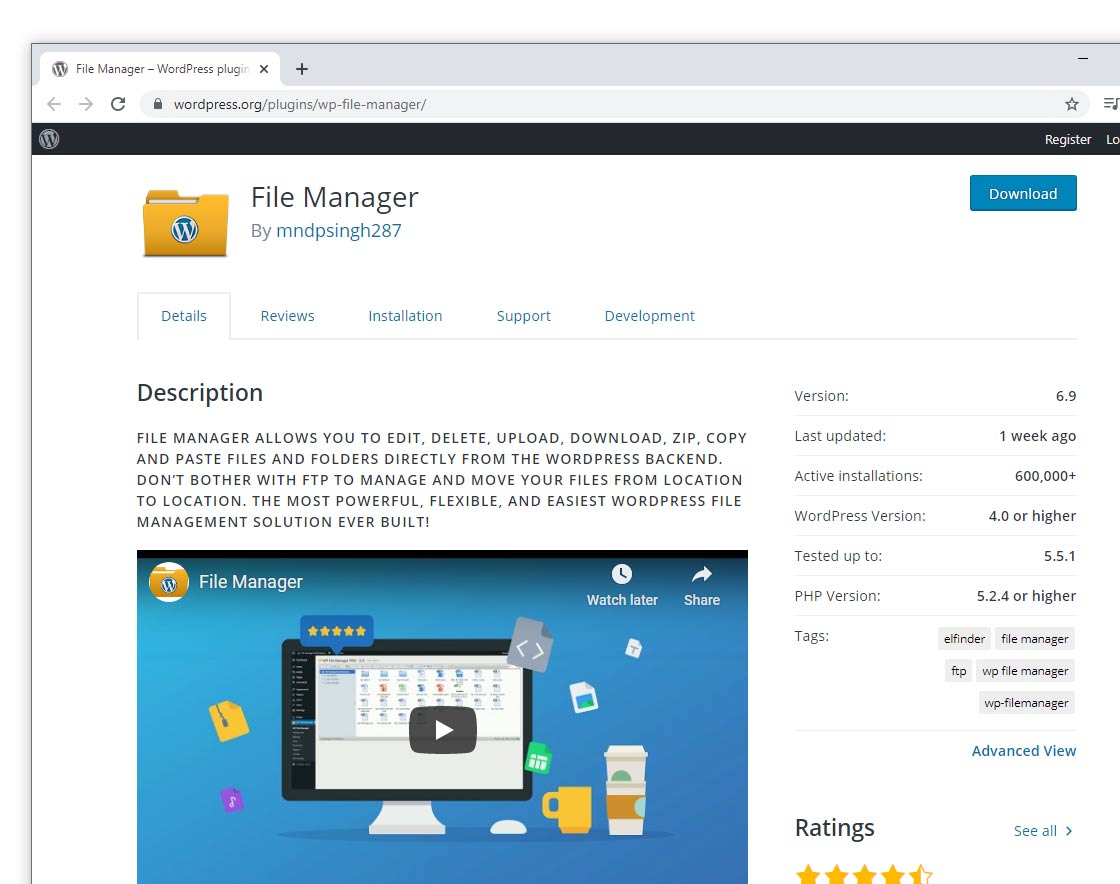Click the File Manager folder plugin icon
This screenshot has width=1120, height=884.
click(186, 223)
